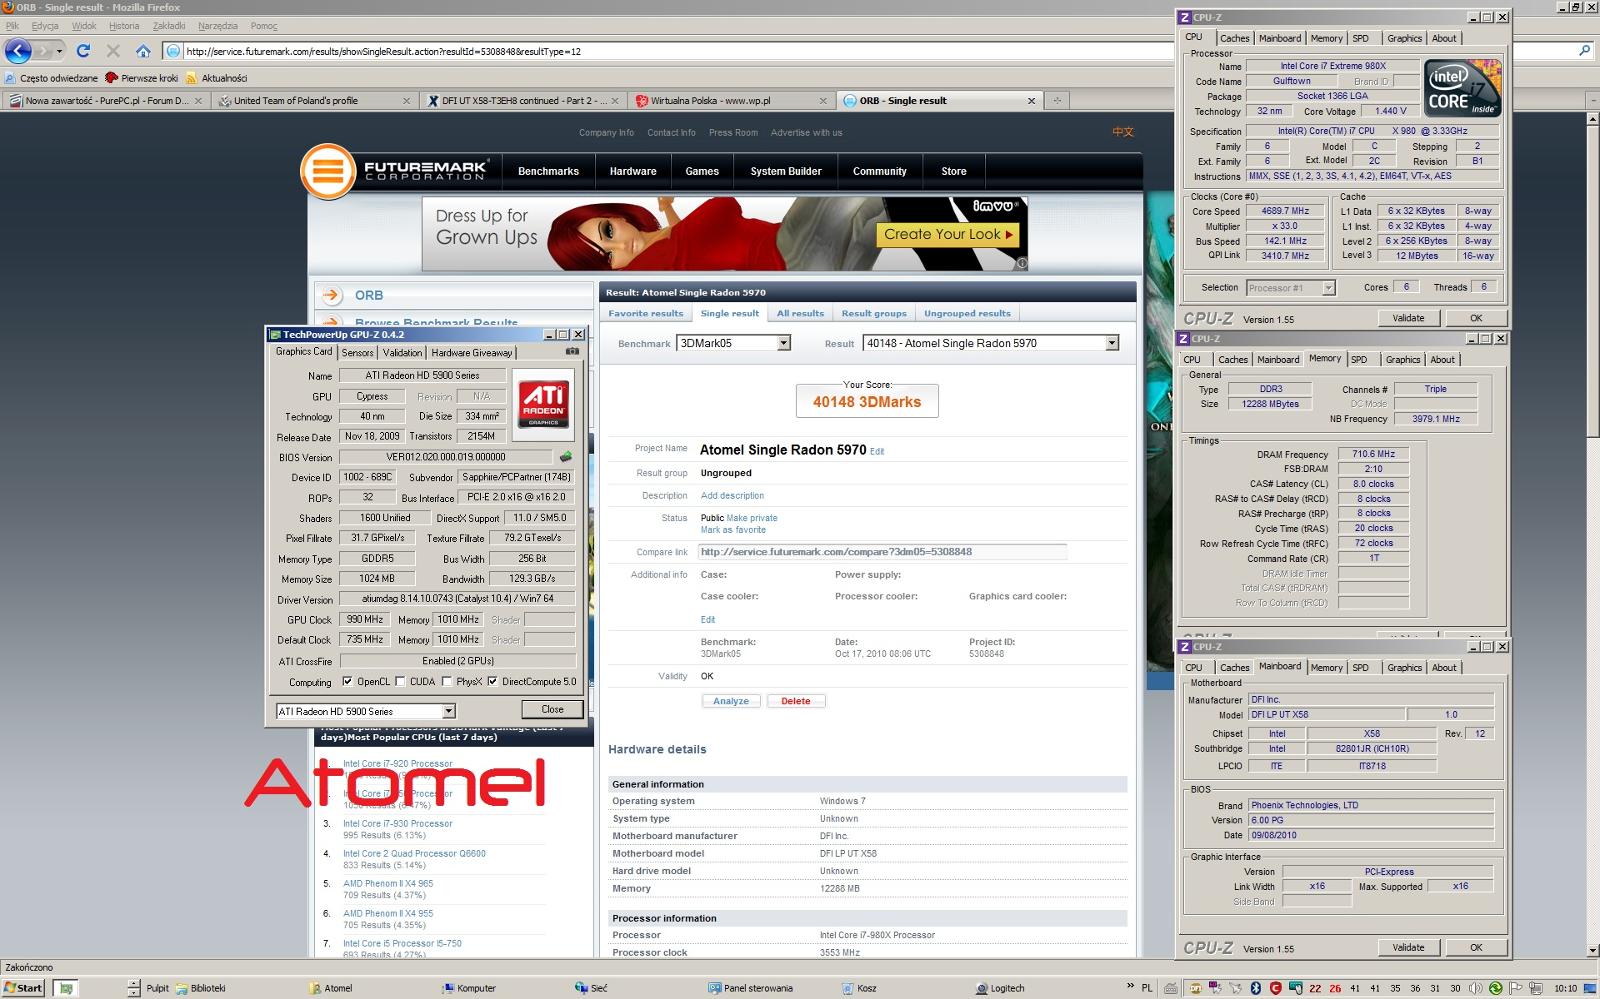The height and width of the screenshot is (999, 1600).
Task: Click the Intel Core i7 logo in CPU-Z
Action: pos(1461,88)
